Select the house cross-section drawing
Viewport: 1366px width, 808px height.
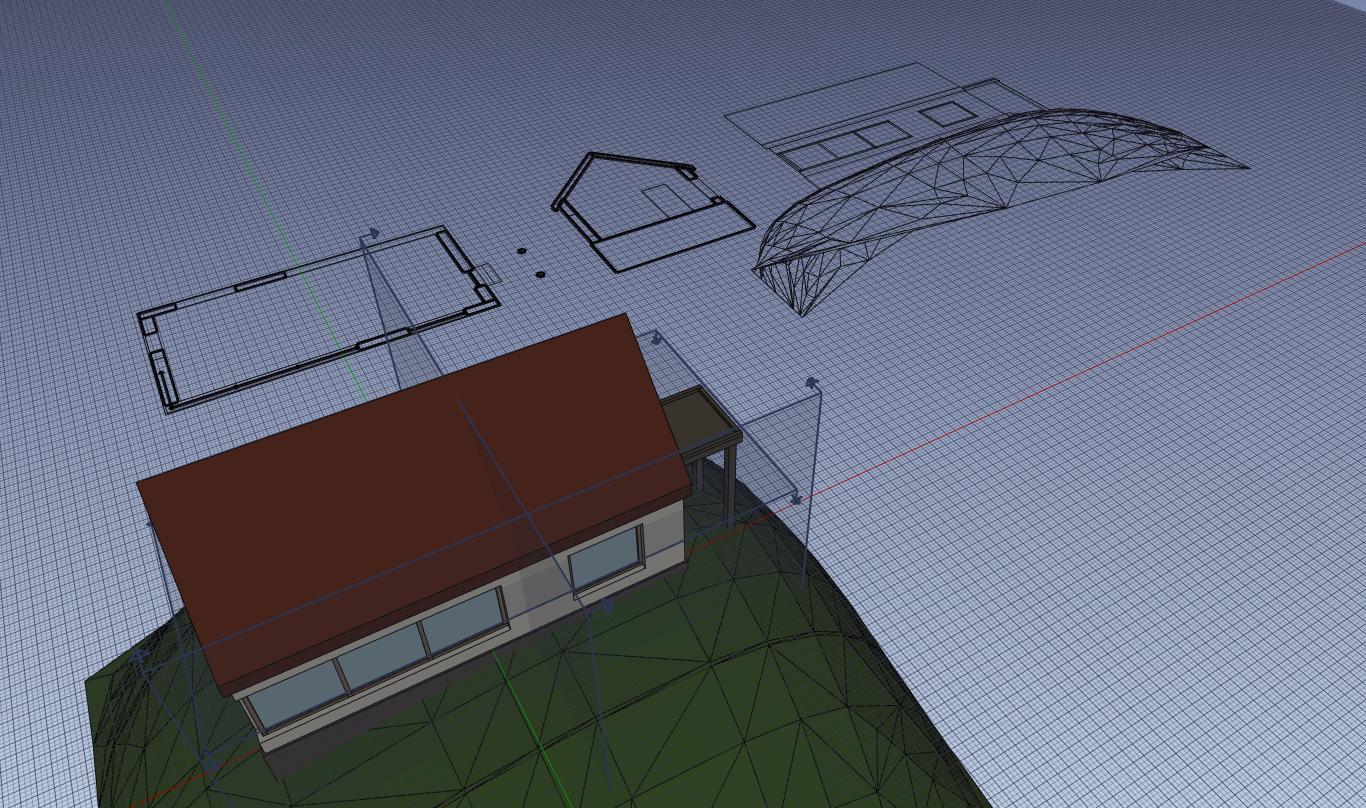click(652, 210)
